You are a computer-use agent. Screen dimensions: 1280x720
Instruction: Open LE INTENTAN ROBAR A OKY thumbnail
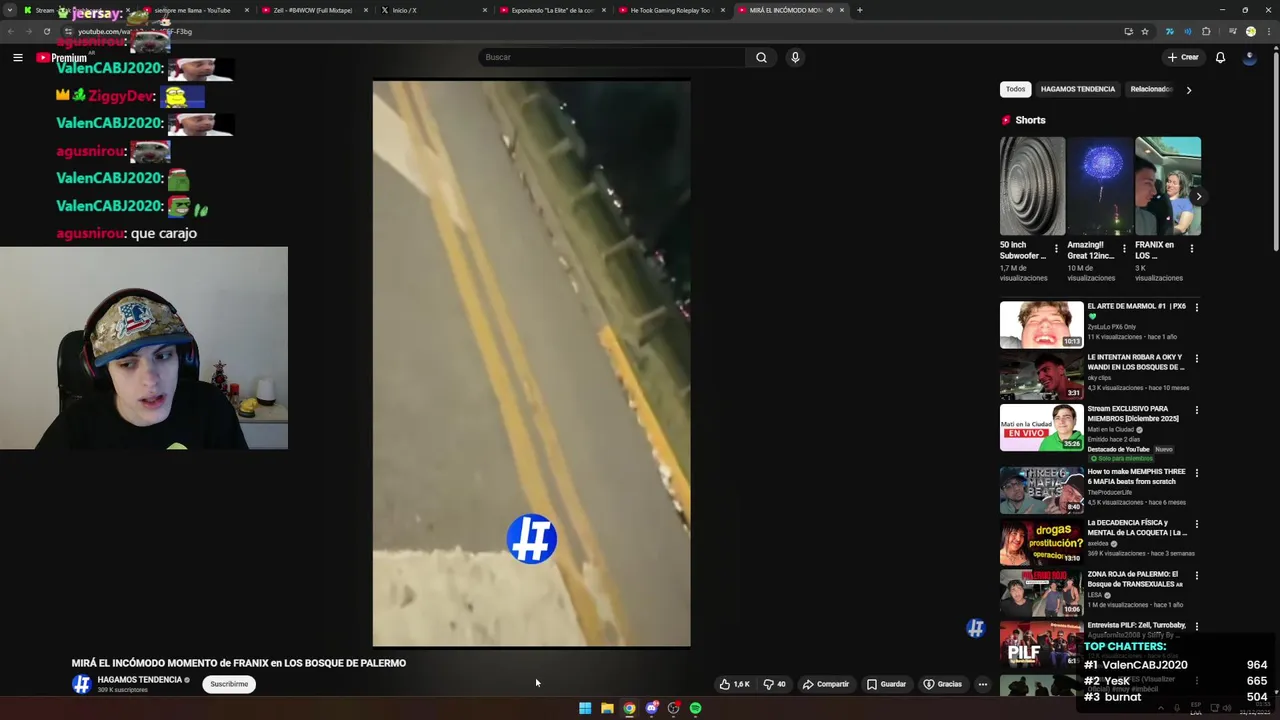pyautogui.click(x=1041, y=376)
